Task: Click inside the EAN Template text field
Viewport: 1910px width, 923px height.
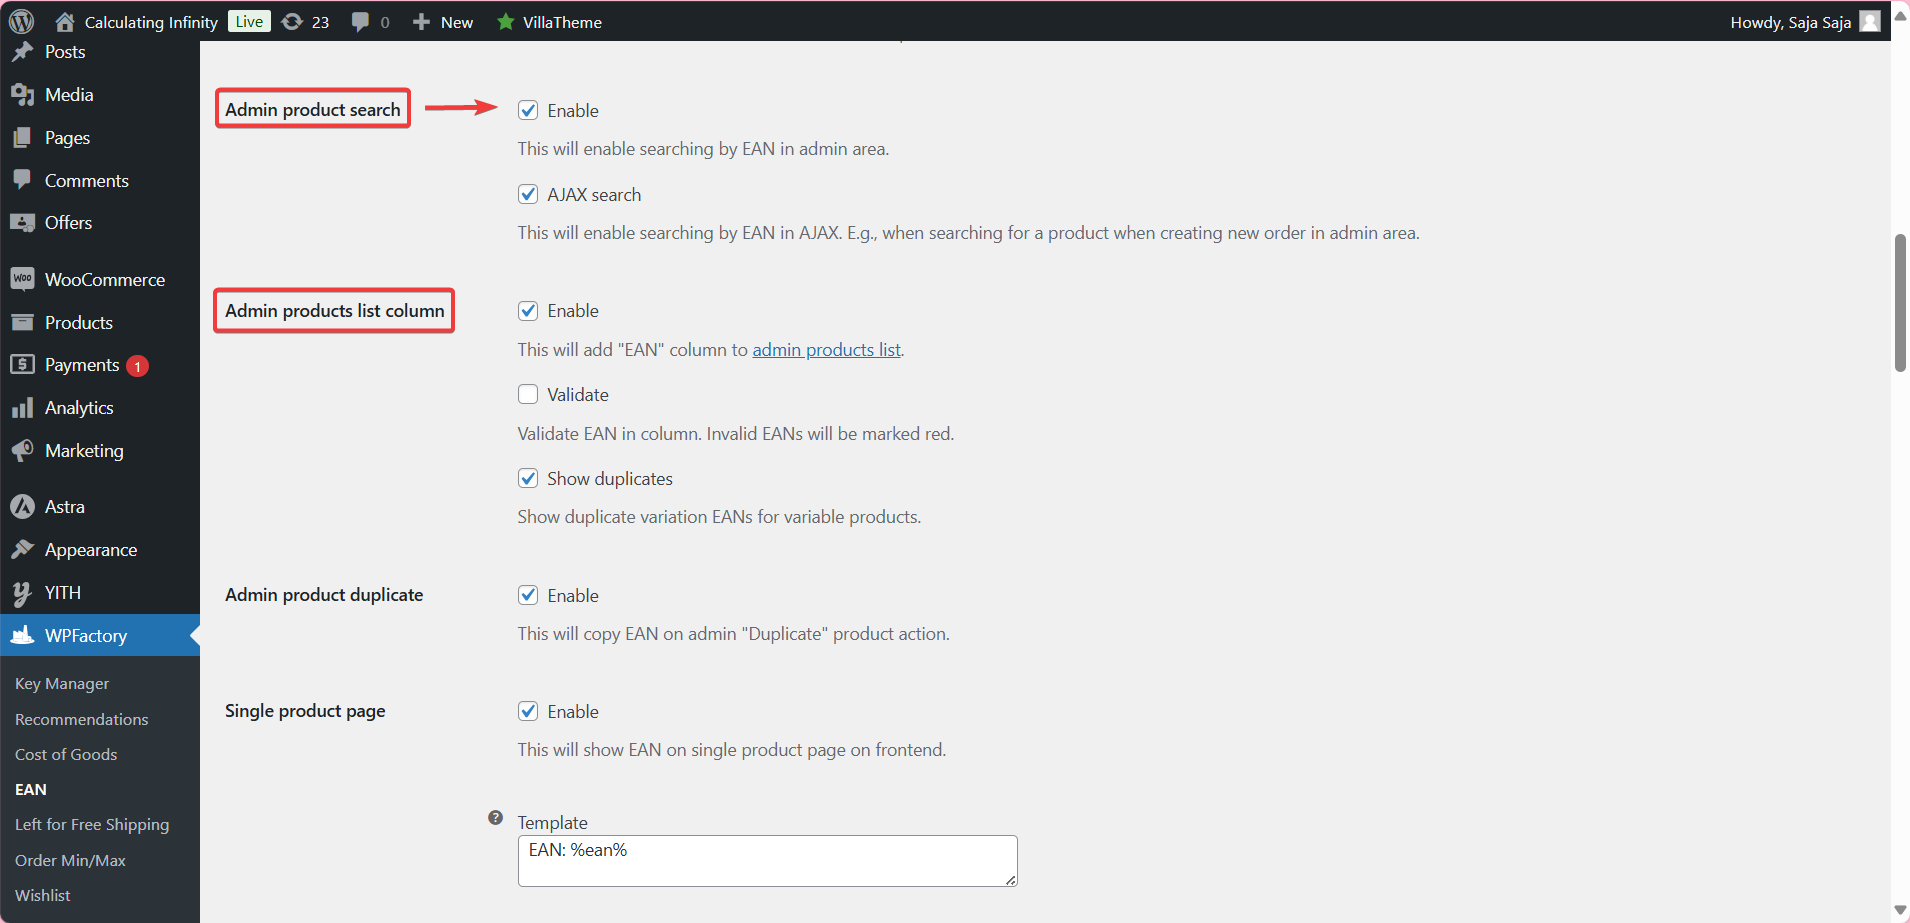Action: [765, 860]
